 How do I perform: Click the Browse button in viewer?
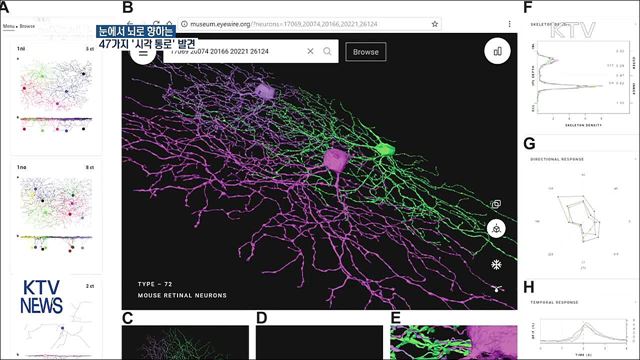pos(366,52)
